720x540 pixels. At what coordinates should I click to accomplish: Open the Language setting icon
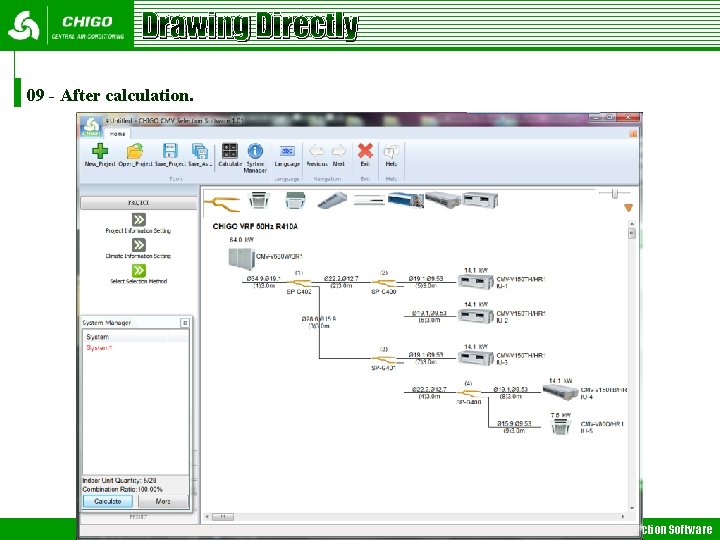point(287,151)
